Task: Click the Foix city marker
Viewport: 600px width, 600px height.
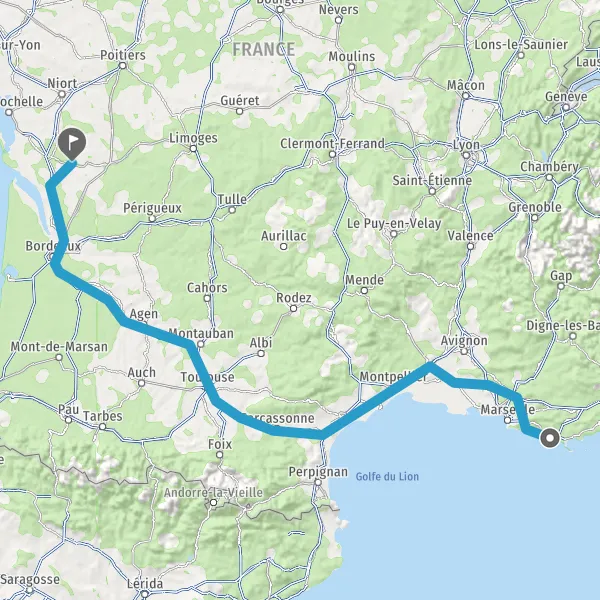Action: pyautogui.click(x=220, y=455)
